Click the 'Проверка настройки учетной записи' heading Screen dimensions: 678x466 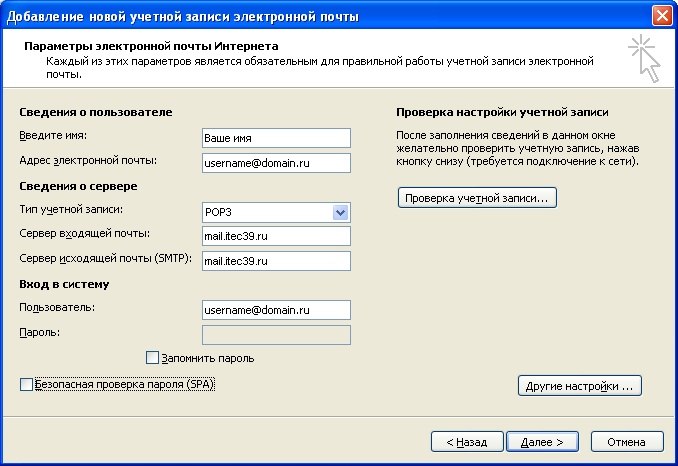502,113
